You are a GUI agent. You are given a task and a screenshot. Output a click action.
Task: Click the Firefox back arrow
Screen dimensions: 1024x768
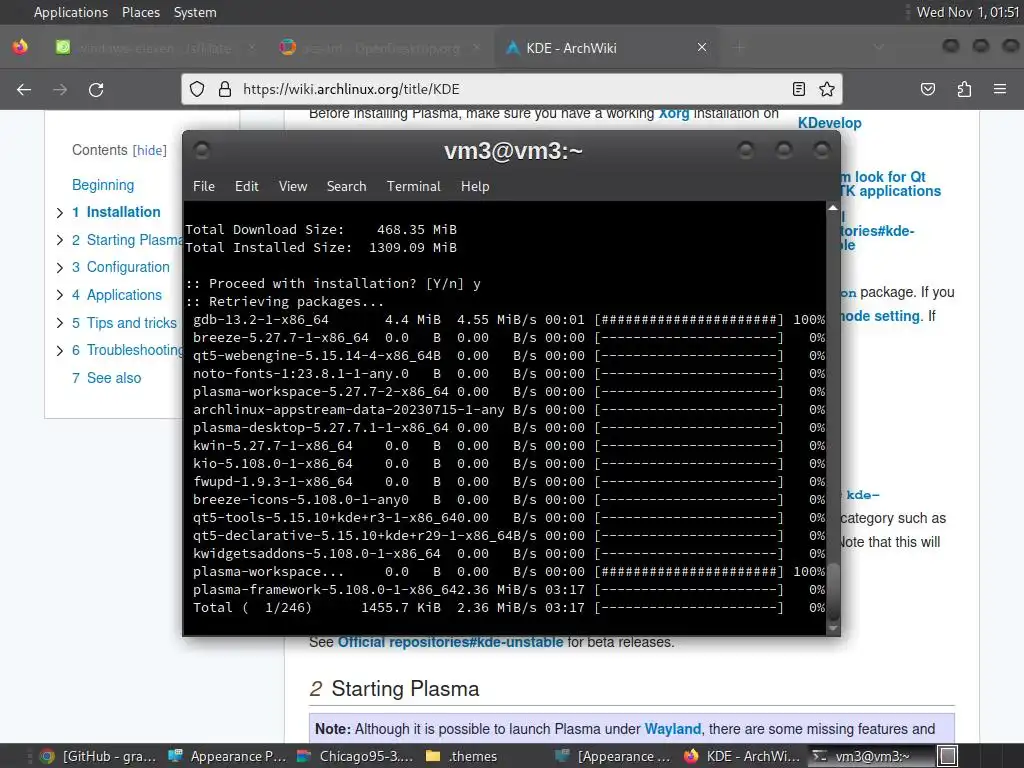pos(24,89)
